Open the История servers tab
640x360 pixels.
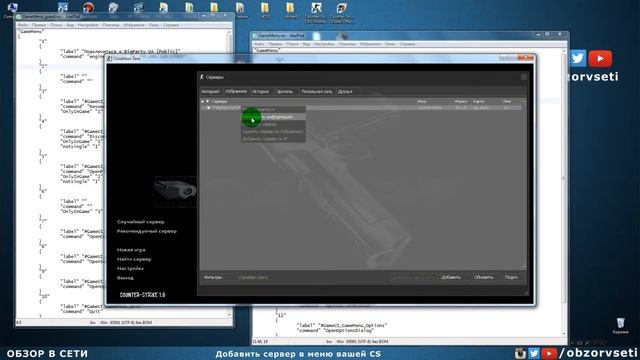coord(260,92)
